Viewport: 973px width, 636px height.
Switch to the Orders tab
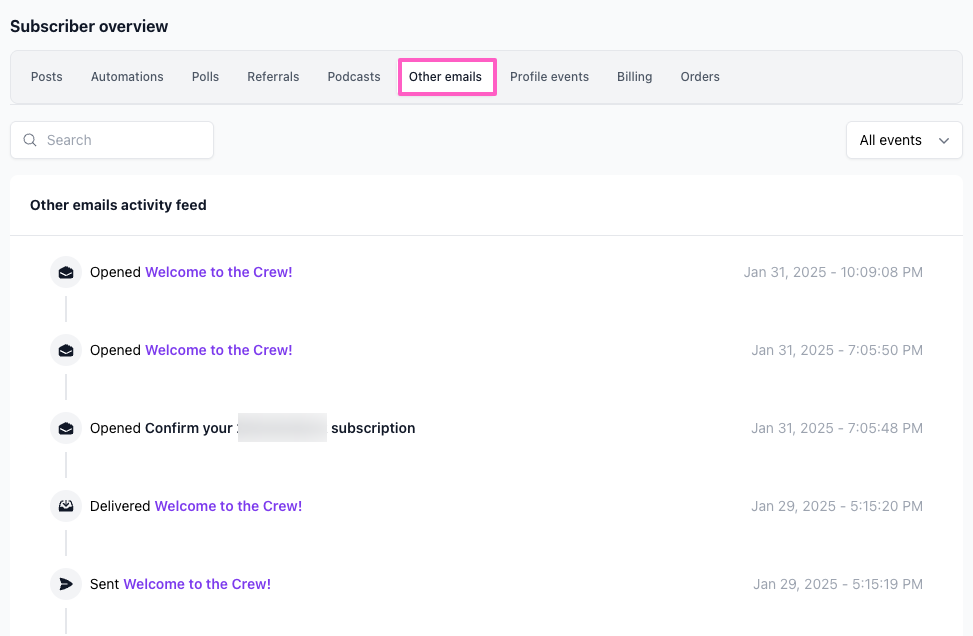click(700, 77)
